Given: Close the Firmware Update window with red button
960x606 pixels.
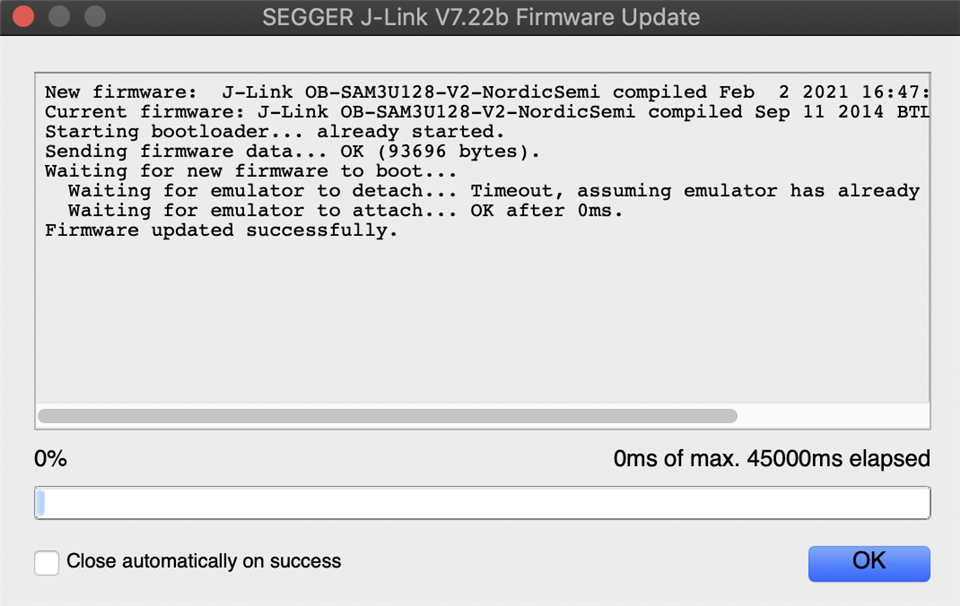Looking at the screenshot, I should (x=24, y=17).
